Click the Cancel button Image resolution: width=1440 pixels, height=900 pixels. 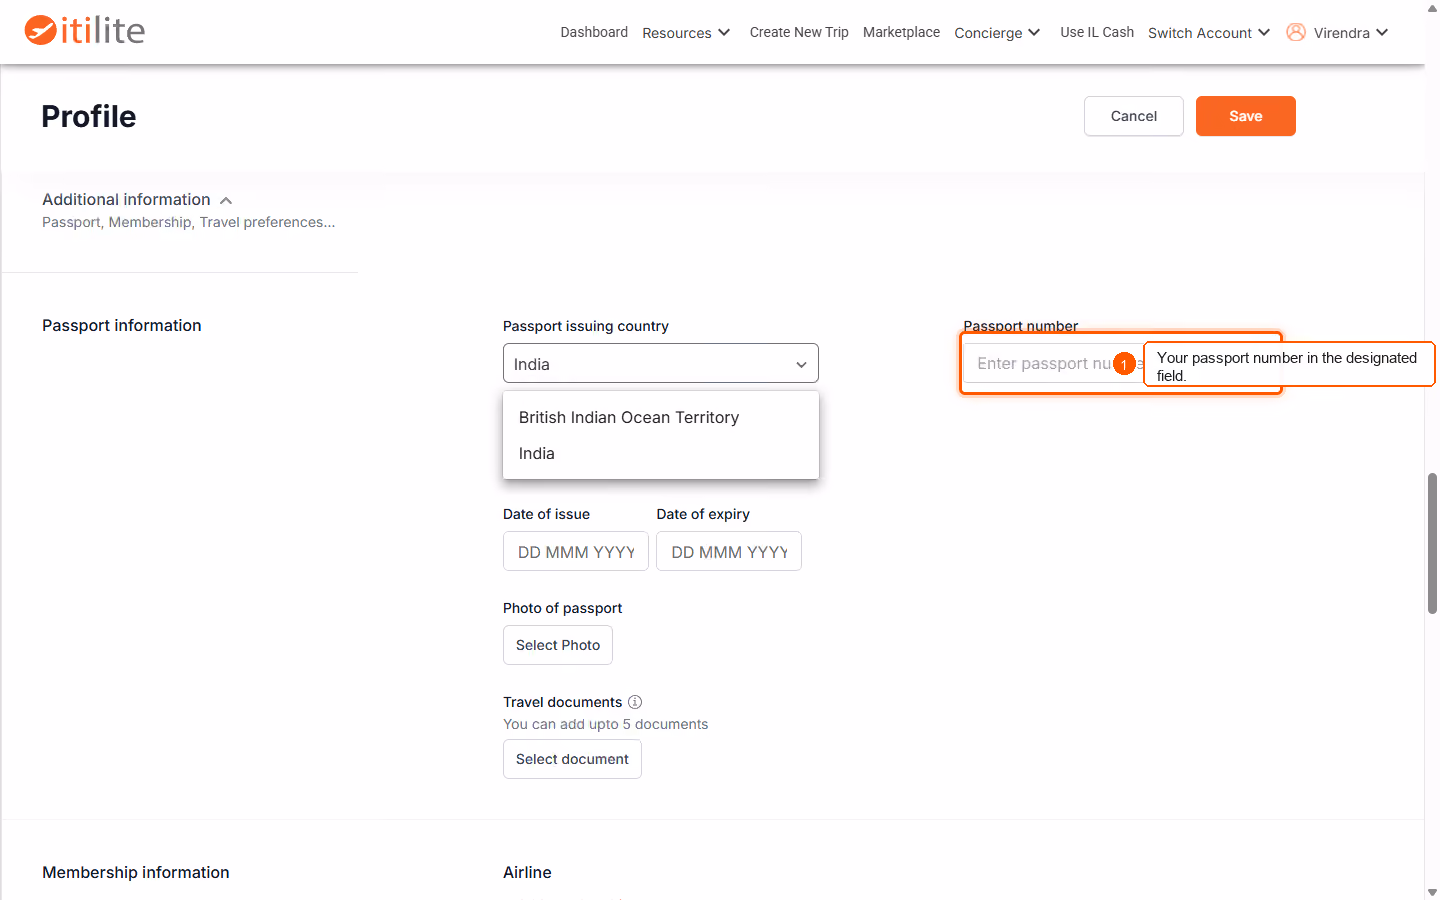pyautogui.click(x=1134, y=116)
